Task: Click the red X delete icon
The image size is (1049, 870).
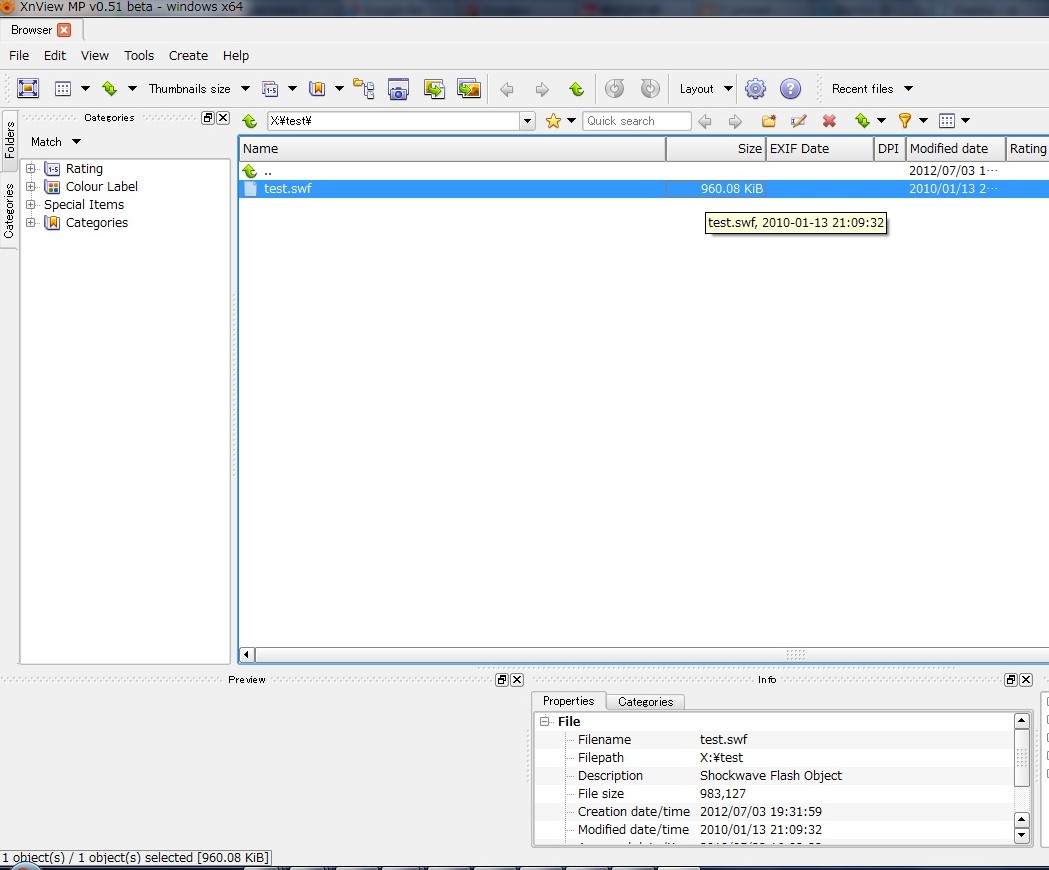Action: [830, 121]
